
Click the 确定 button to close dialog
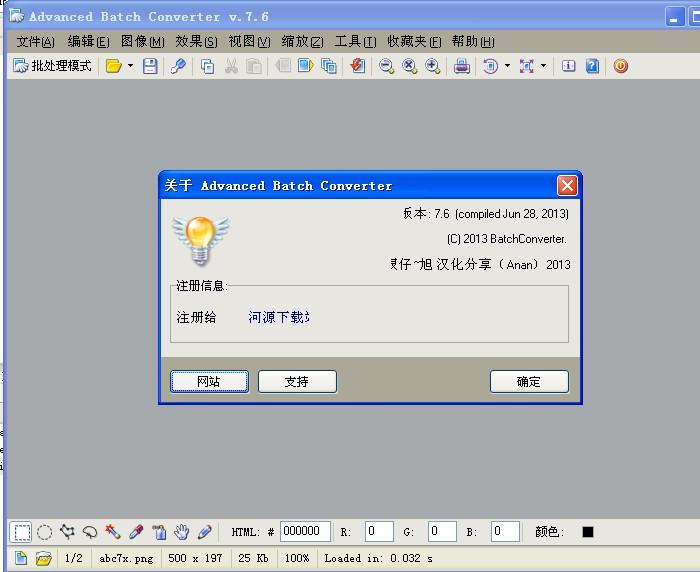pos(529,381)
